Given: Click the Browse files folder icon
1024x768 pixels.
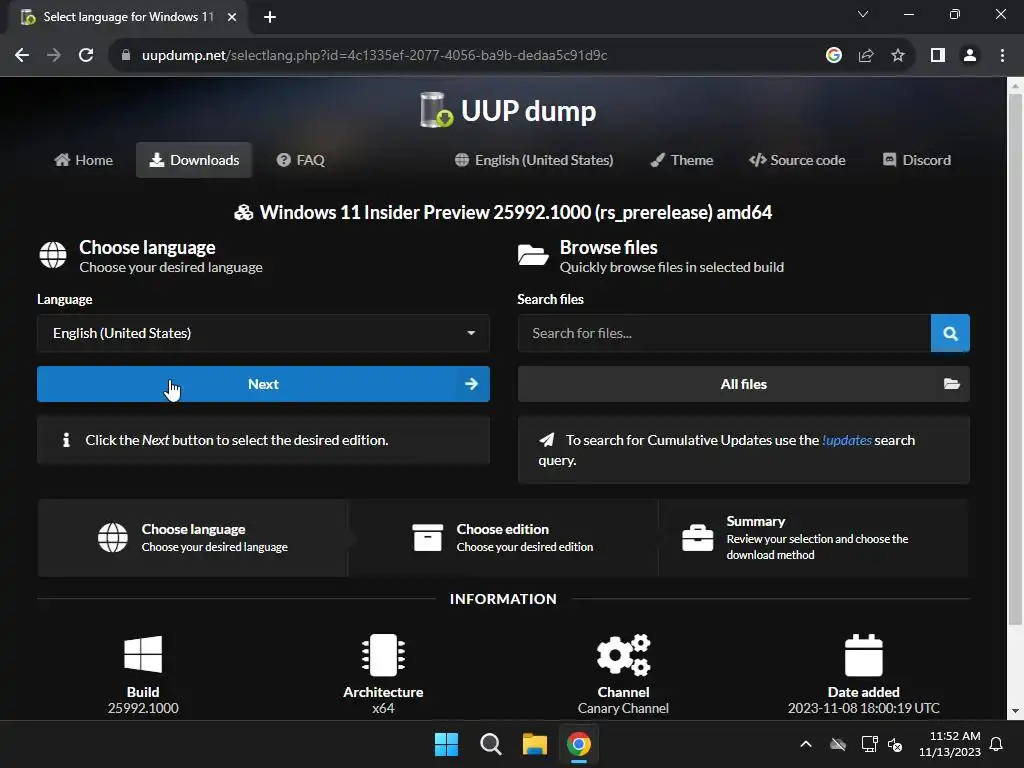Looking at the screenshot, I should point(533,255).
